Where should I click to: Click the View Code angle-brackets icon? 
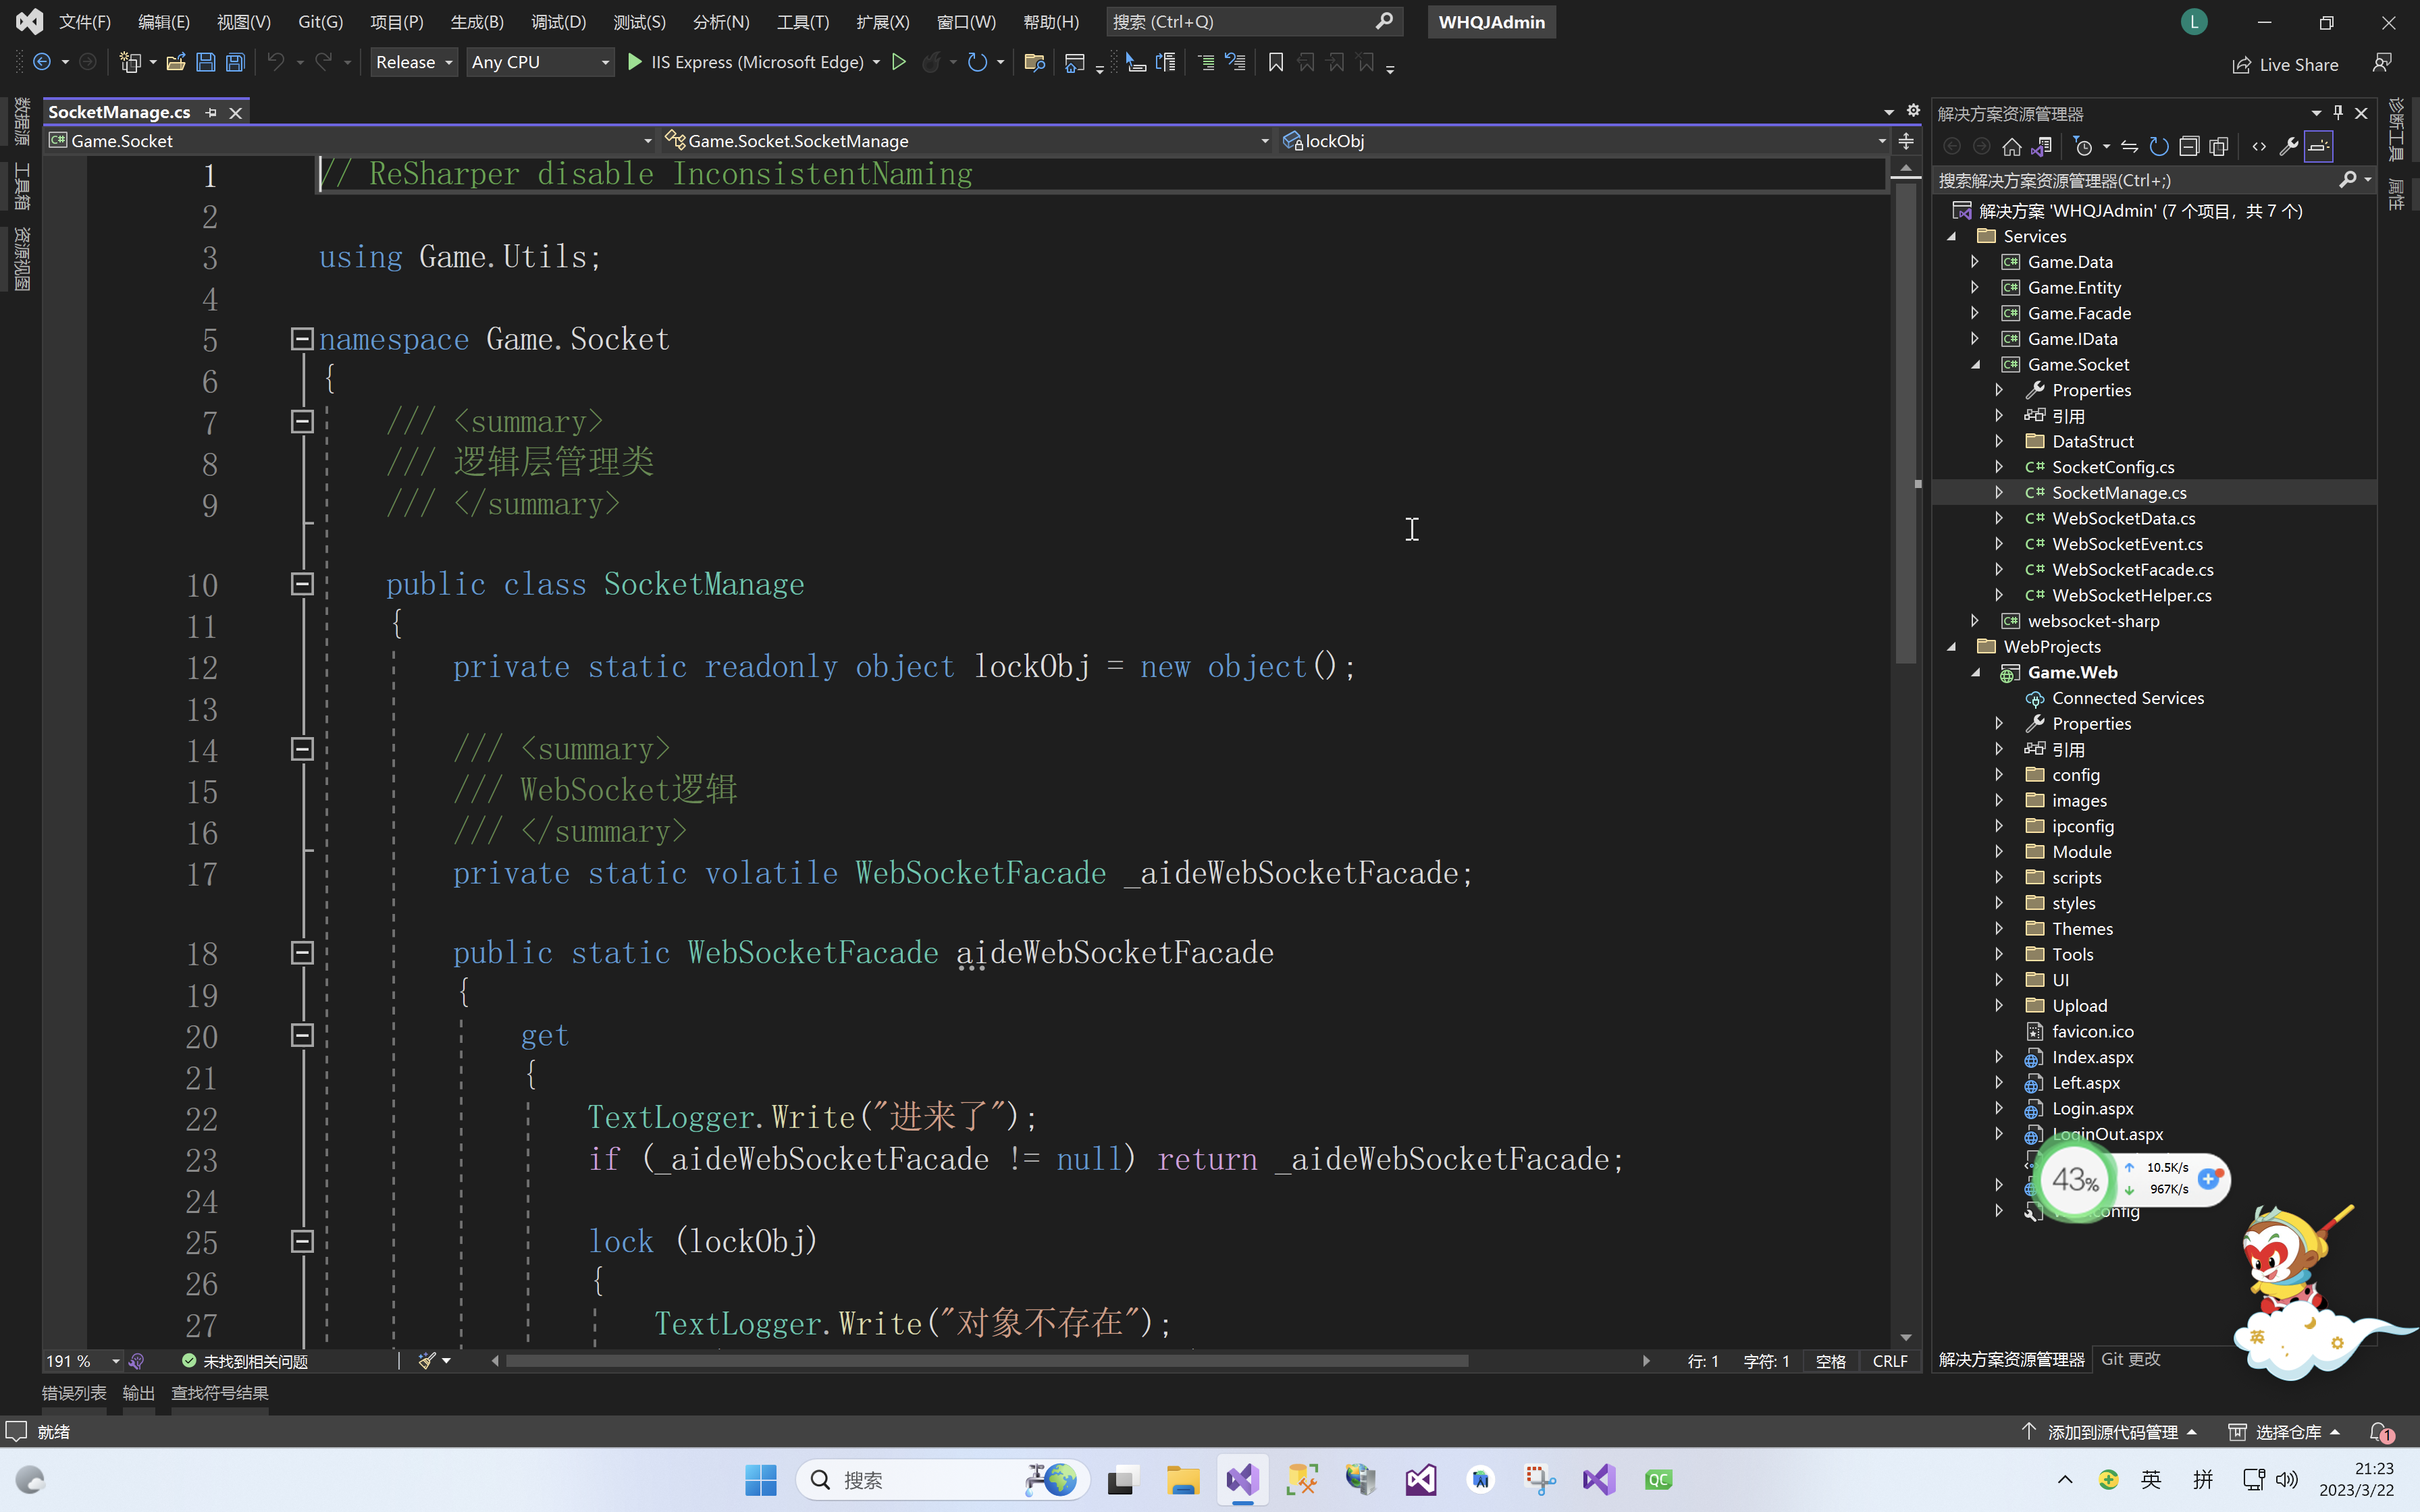(2259, 147)
